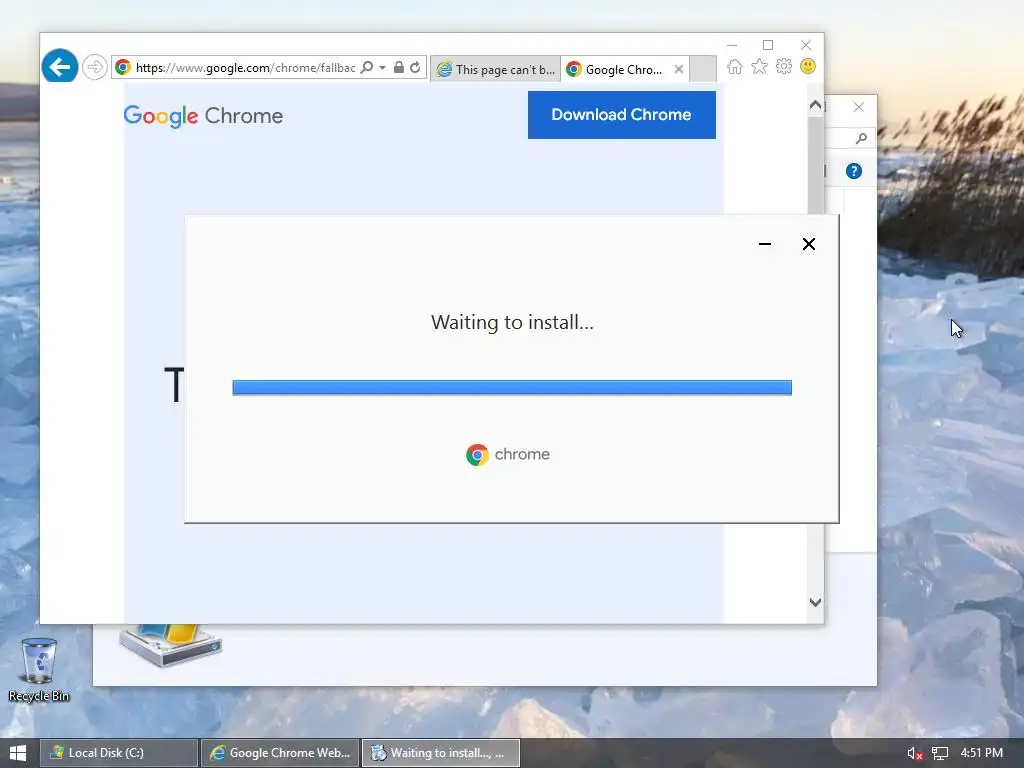Screen dimensions: 1024x768
Task: Click the chrome logo in the installer
Action: pyautogui.click(x=508, y=455)
